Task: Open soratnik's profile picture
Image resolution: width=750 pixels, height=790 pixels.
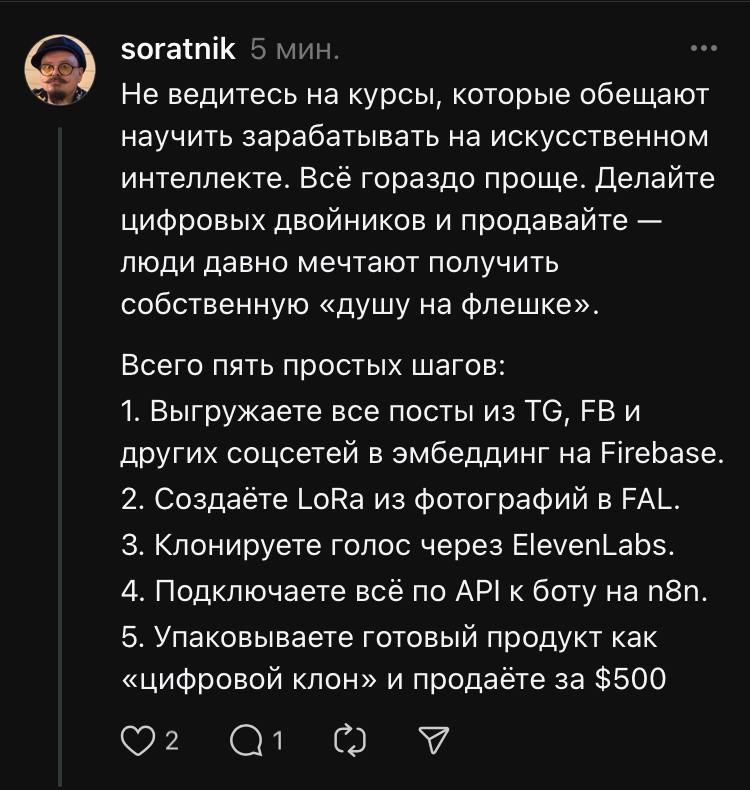Action: tap(60, 70)
